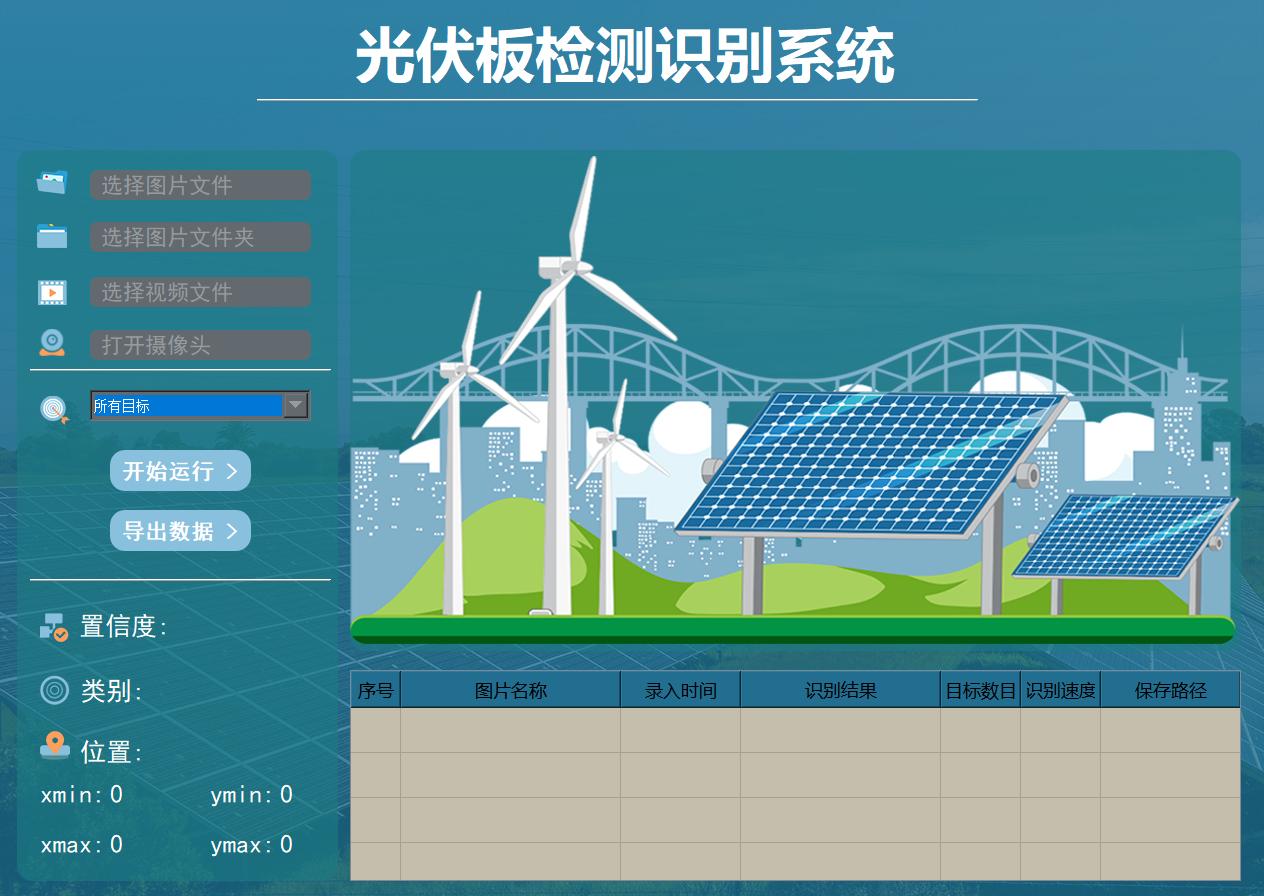1264x896 pixels.
Task: Activate 打开摄像头 to open the camera
Action: (x=200, y=345)
